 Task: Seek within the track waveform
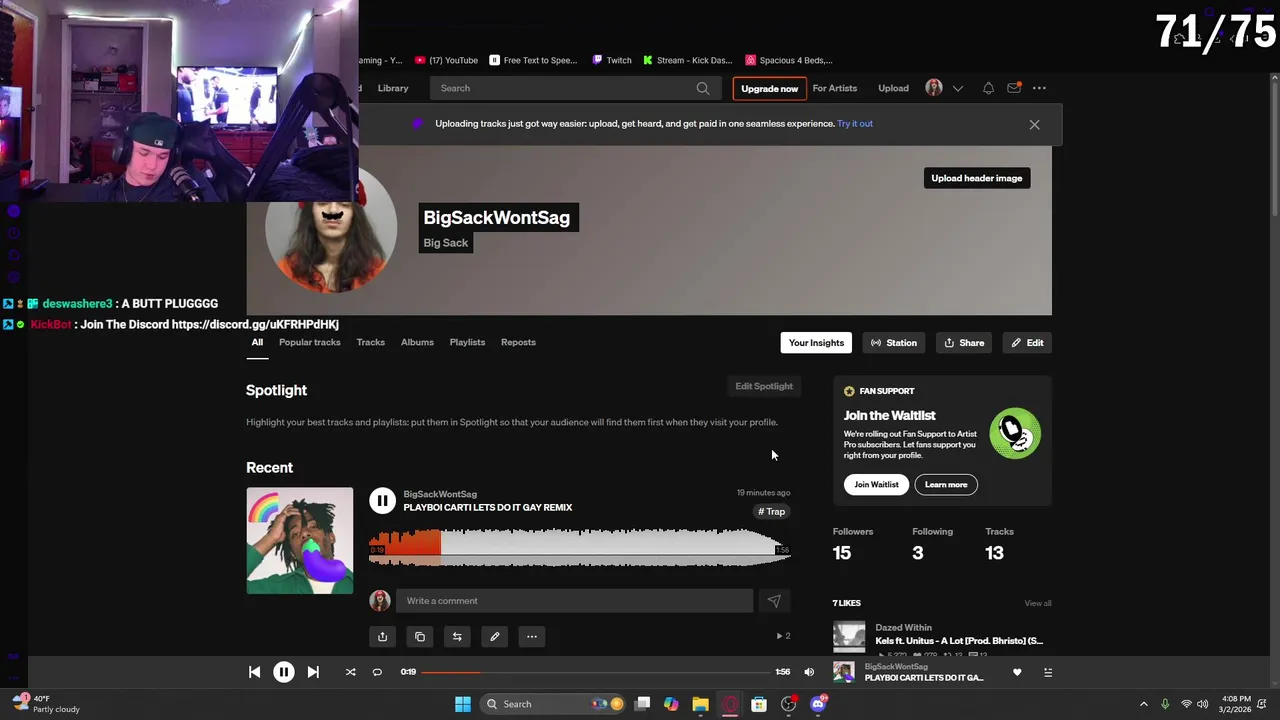pos(579,548)
